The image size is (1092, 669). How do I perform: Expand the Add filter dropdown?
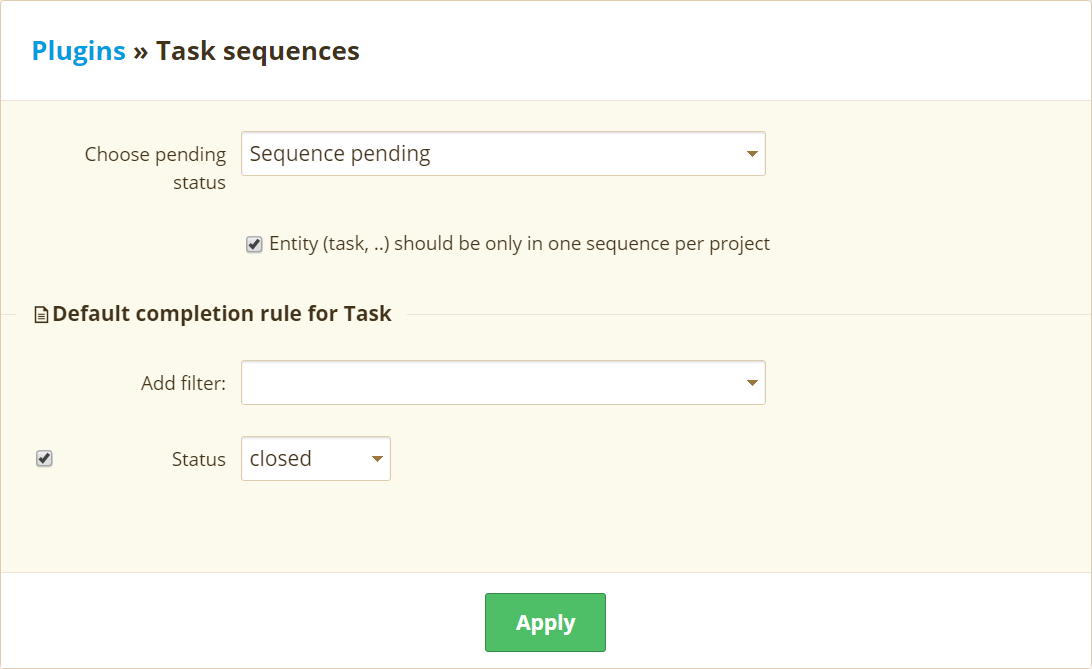tap(503, 383)
